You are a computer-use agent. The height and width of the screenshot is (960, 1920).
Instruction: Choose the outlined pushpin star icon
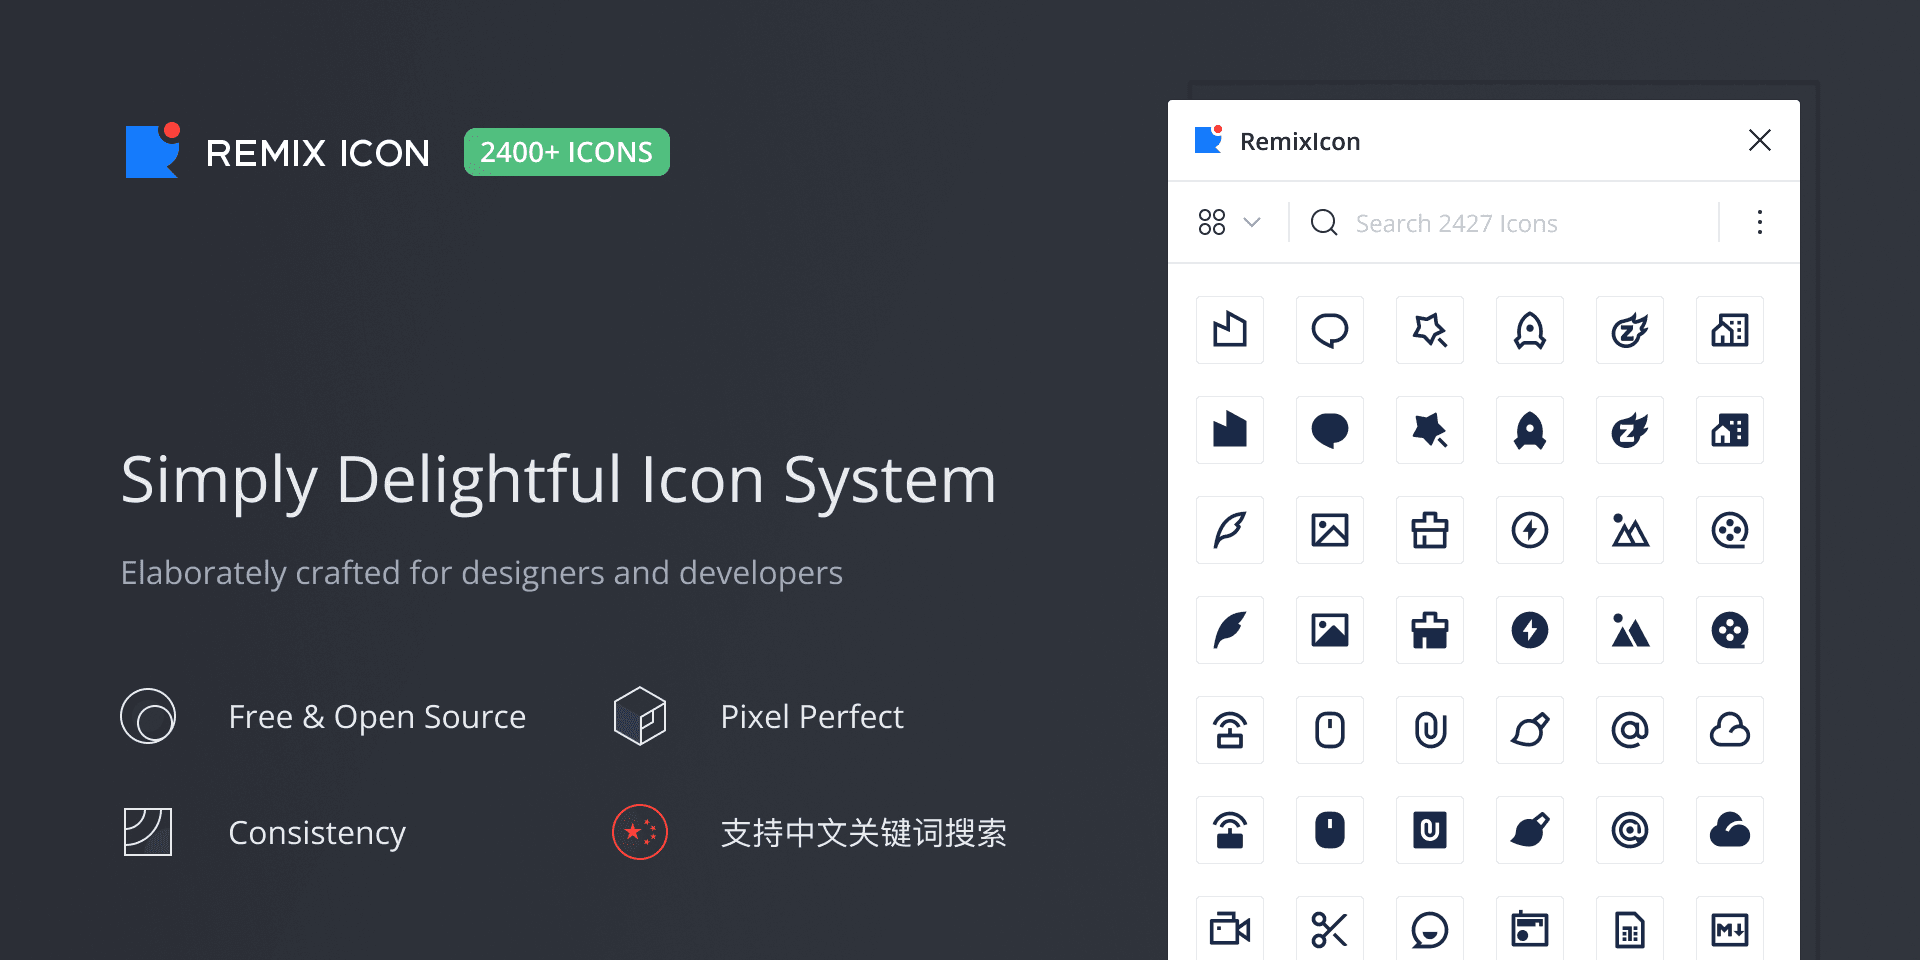click(x=1430, y=330)
